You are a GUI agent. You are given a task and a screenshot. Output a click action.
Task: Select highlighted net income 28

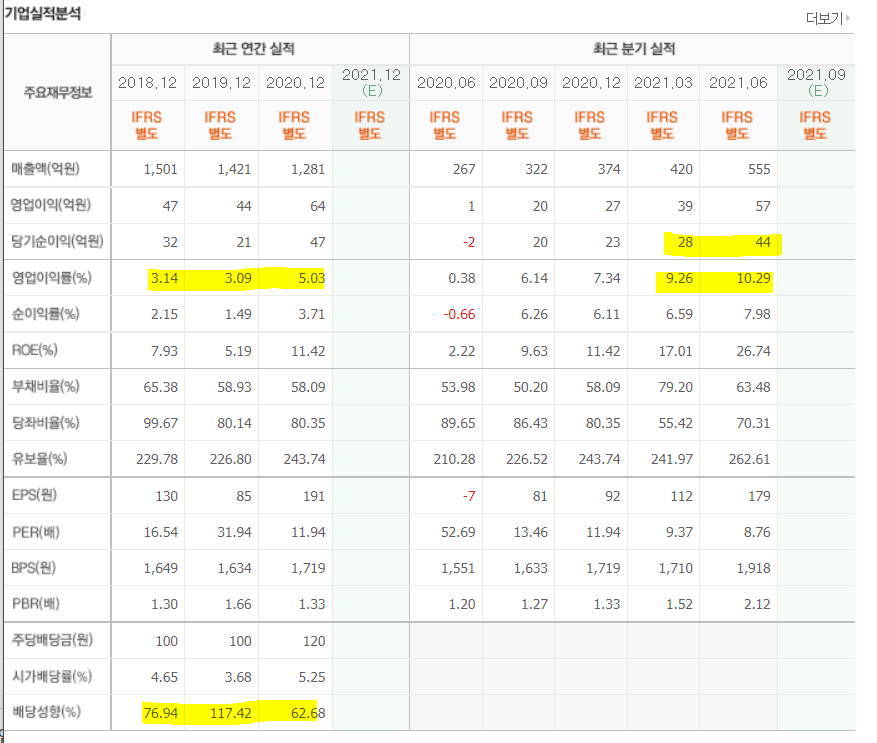tap(686, 242)
